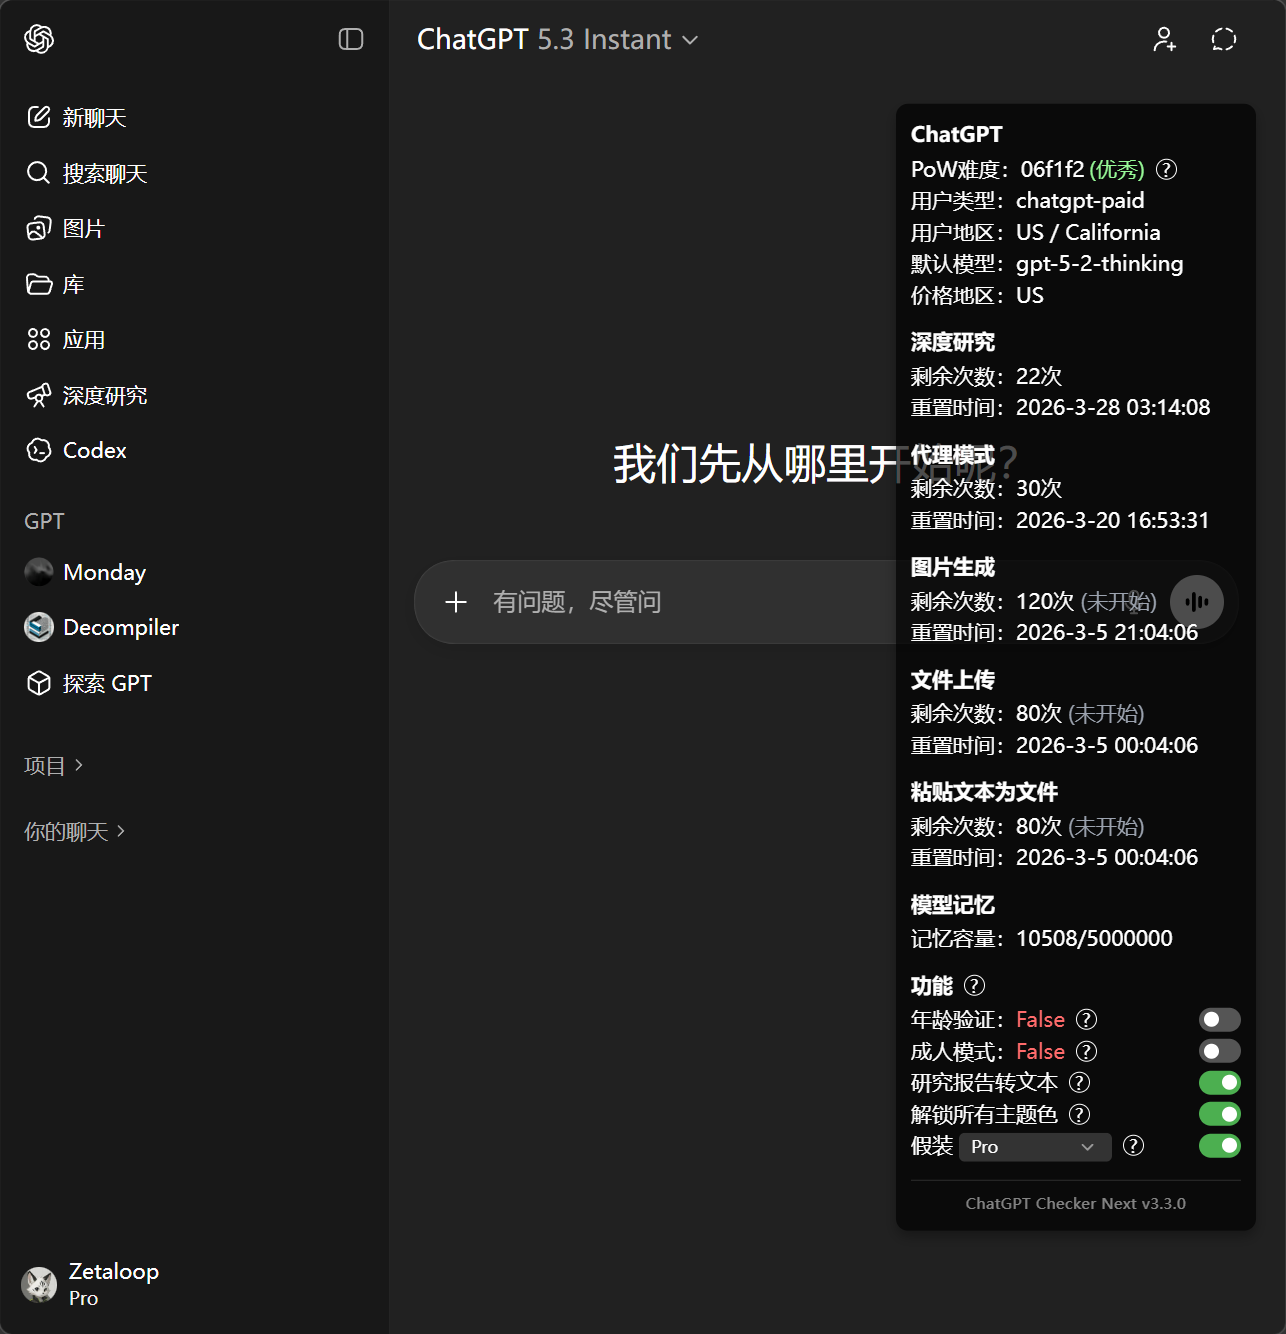Click help icon next to PoW难度
This screenshot has height=1334, width=1286.
coord(1166,169)
